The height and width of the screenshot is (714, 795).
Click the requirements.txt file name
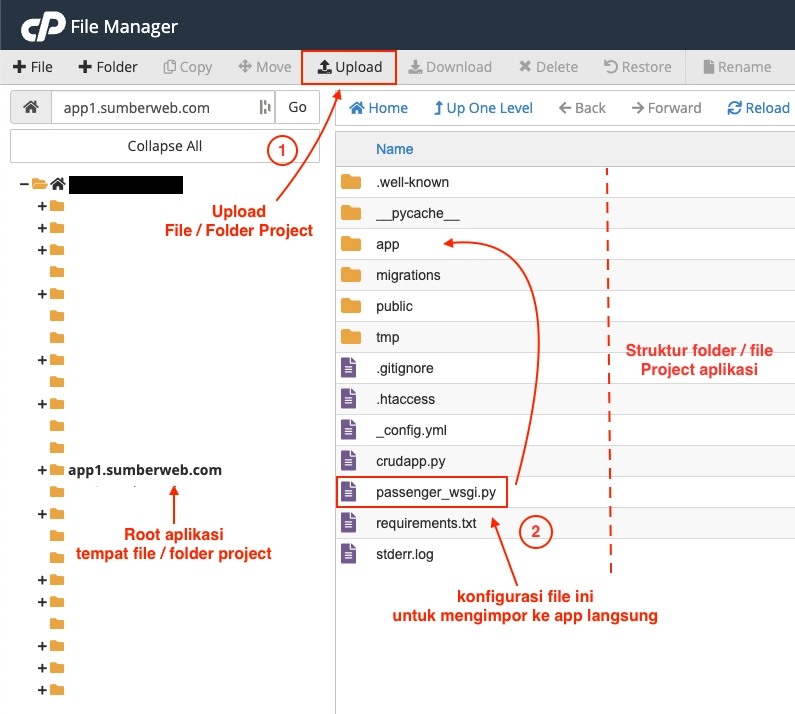[x=426, y=523]
